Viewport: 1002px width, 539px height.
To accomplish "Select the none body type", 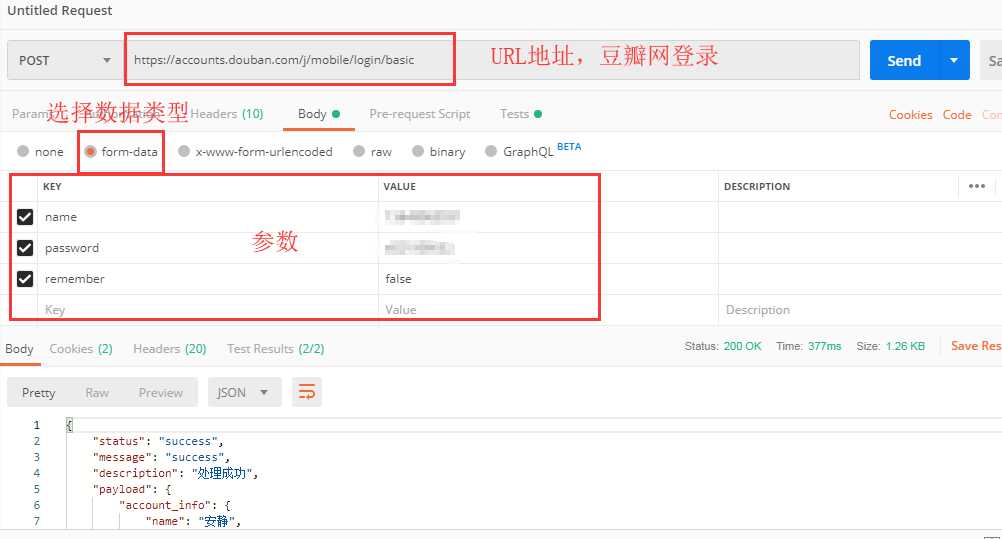I will click(40, 152).
